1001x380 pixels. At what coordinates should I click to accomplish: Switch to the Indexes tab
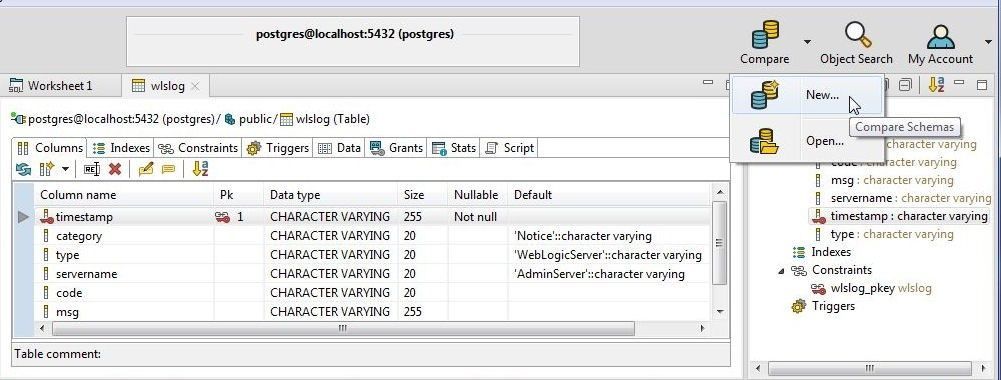coord(121,148)
